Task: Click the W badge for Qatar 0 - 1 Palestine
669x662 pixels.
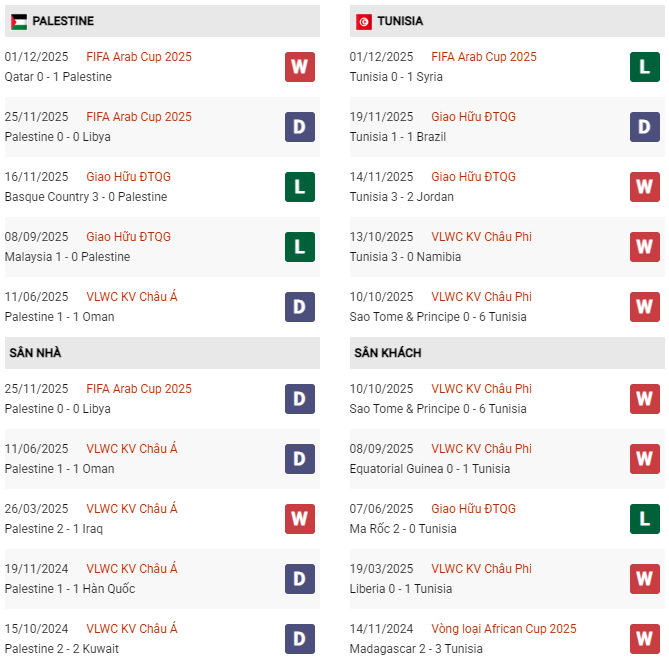Action: (x=299, y=67)
